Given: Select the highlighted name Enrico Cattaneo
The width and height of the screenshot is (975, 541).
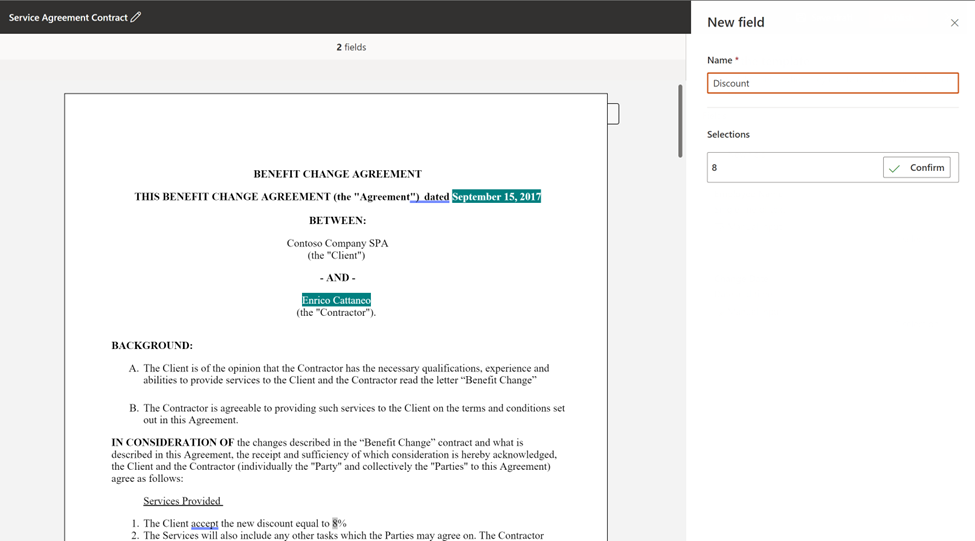Looking at the screenshot, I should pos(336,300).
